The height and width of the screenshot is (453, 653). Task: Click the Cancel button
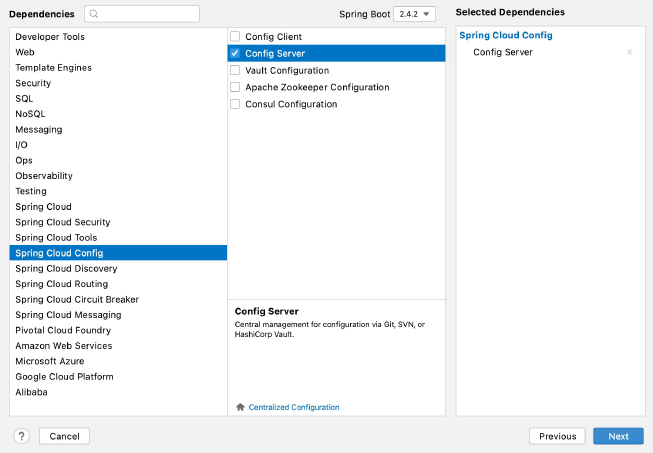click(x=64, y=436)
